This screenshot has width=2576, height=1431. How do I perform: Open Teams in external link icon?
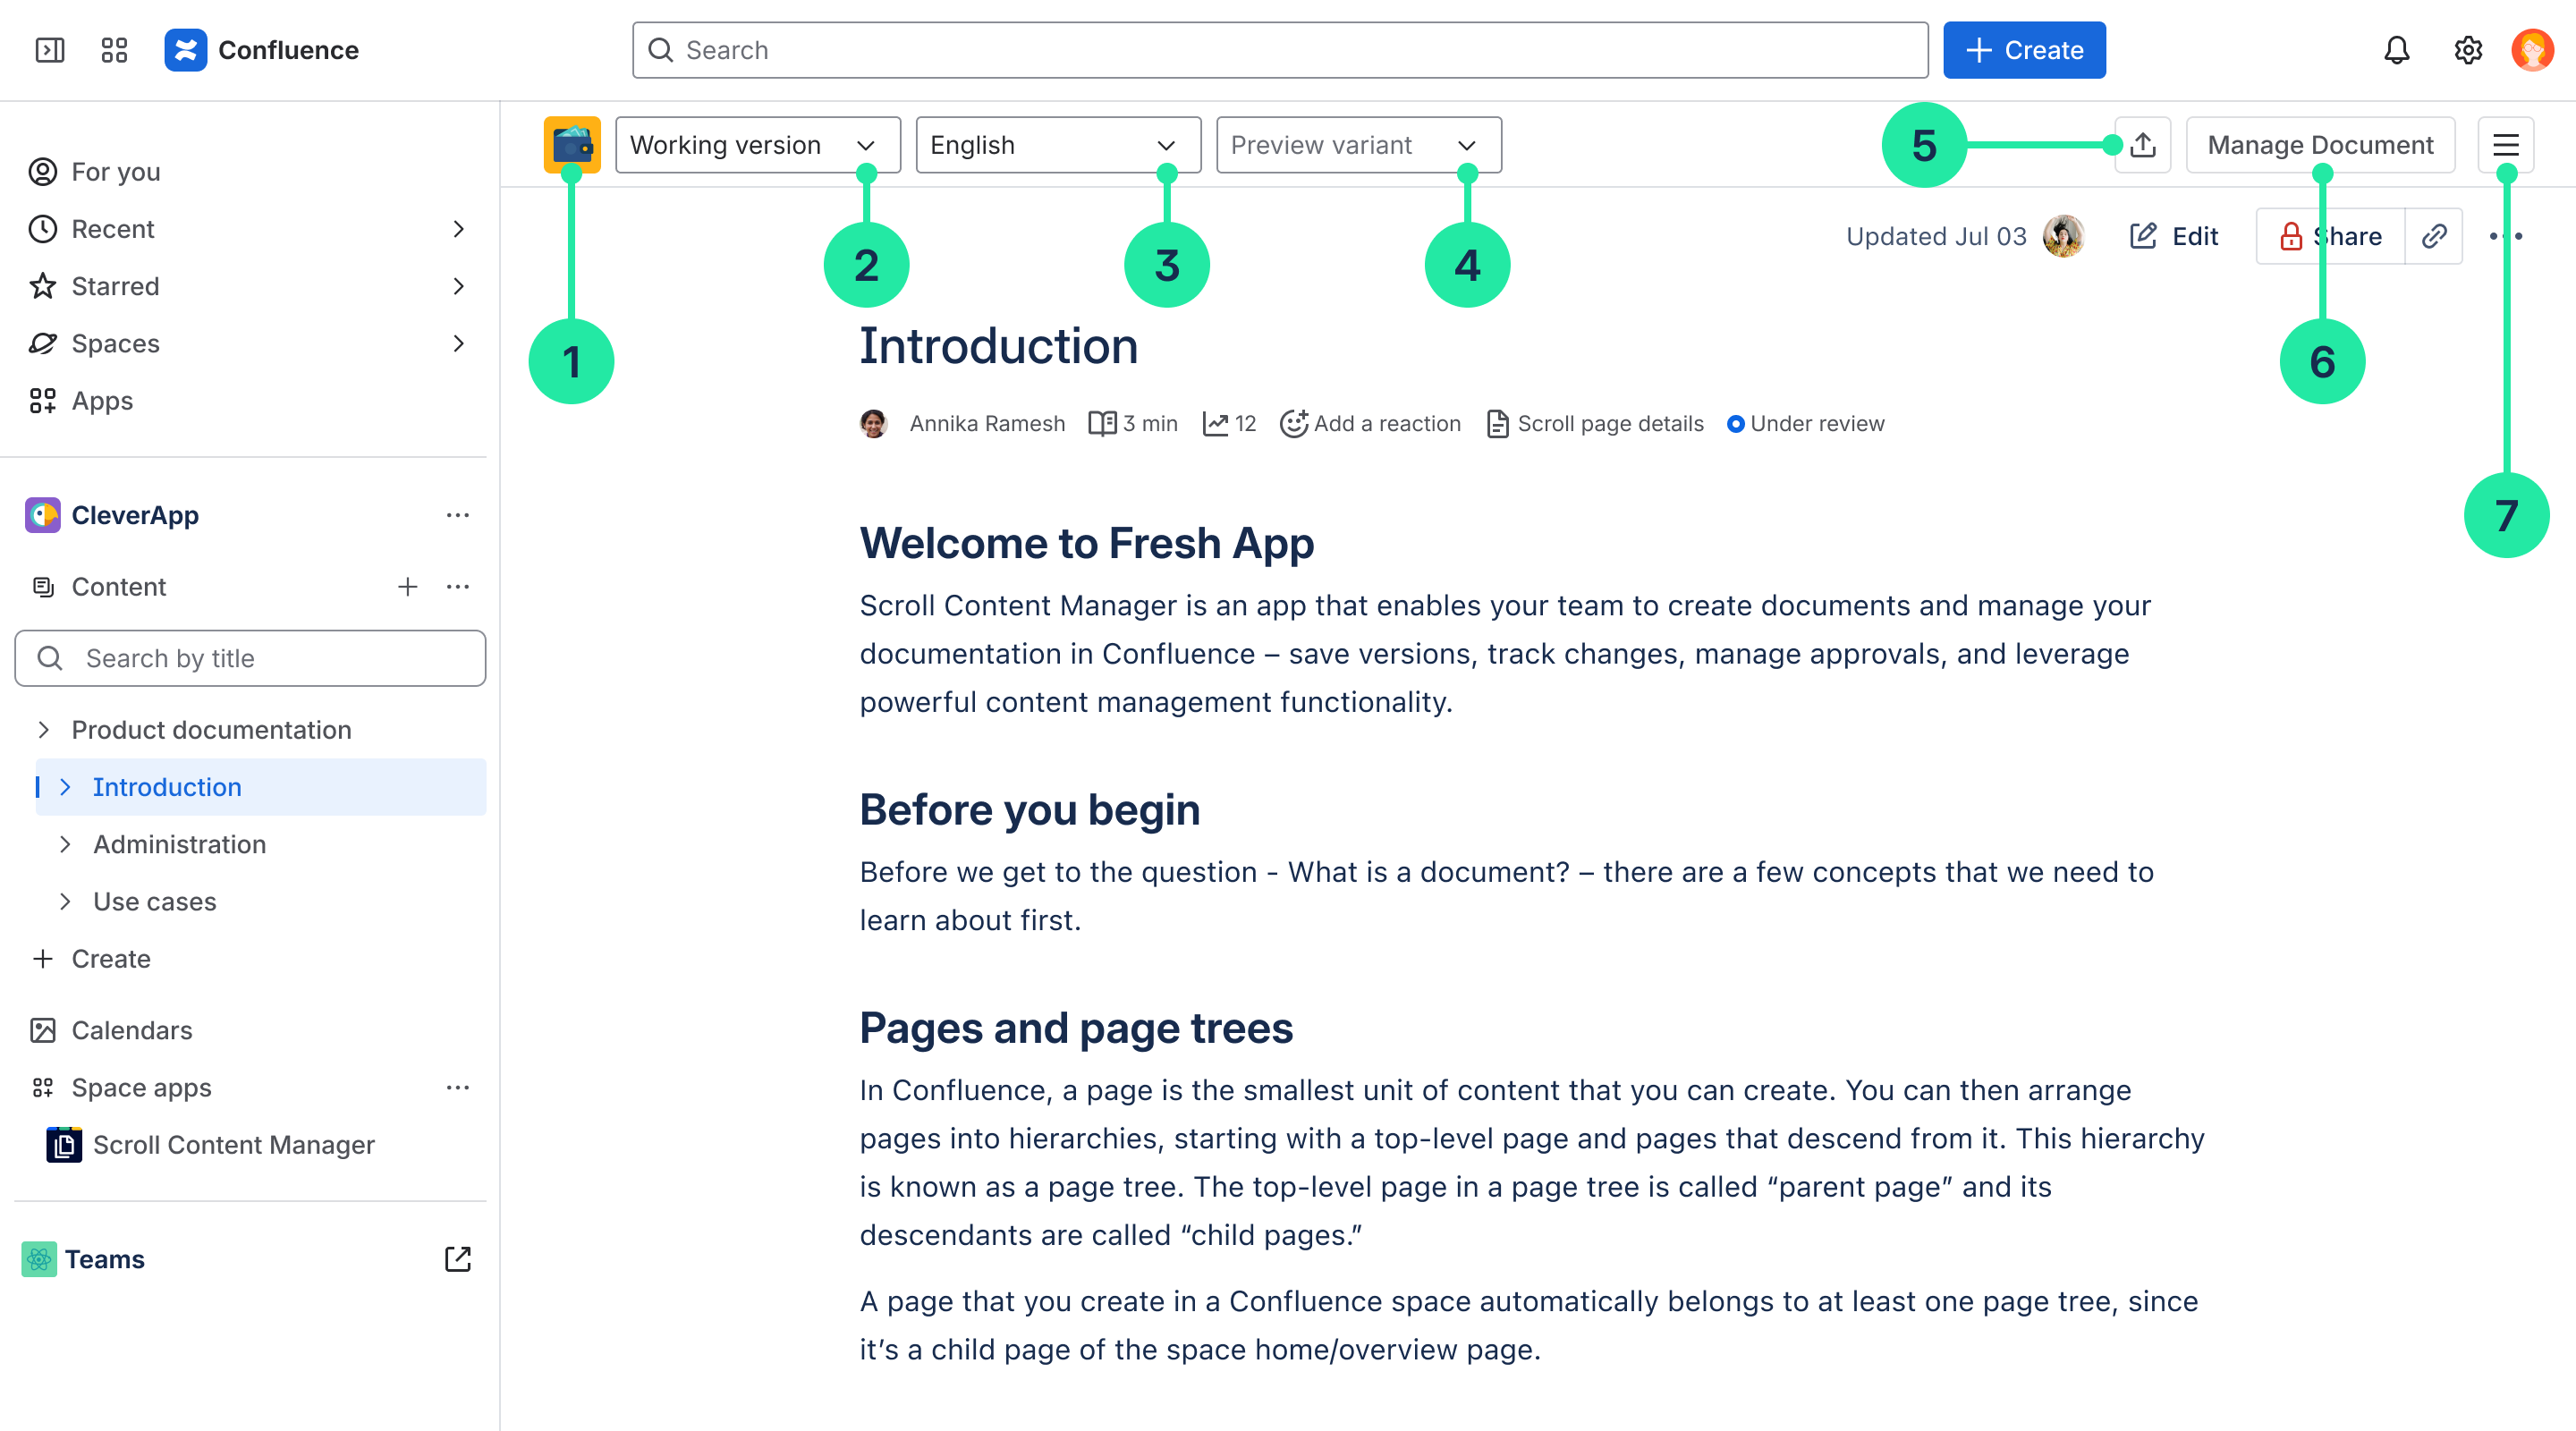pyautogui.click(x=458, y=1259)
